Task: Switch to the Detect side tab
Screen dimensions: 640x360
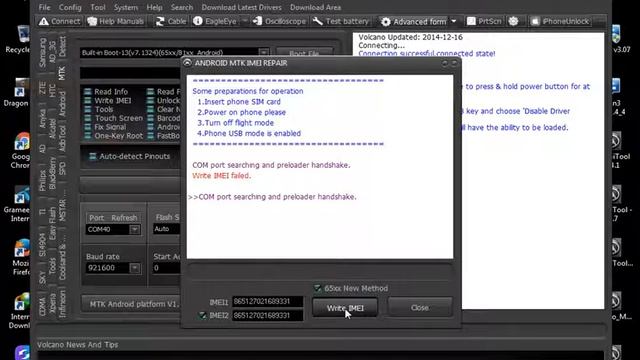Action: pyautogui.click(x=62, y=46)
